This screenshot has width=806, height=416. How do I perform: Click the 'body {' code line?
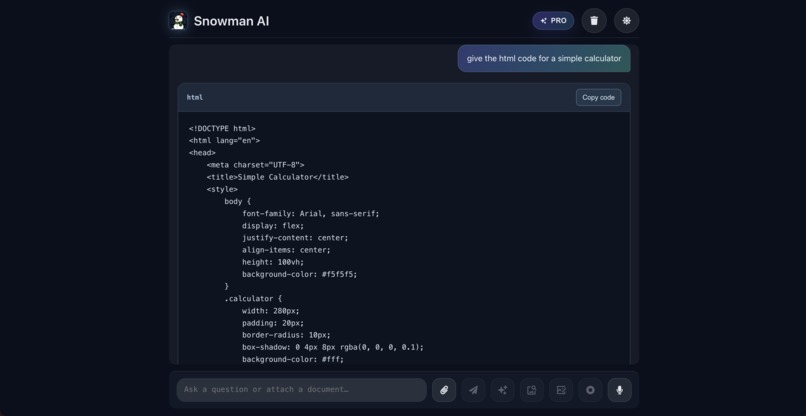(x=237, y=202)
